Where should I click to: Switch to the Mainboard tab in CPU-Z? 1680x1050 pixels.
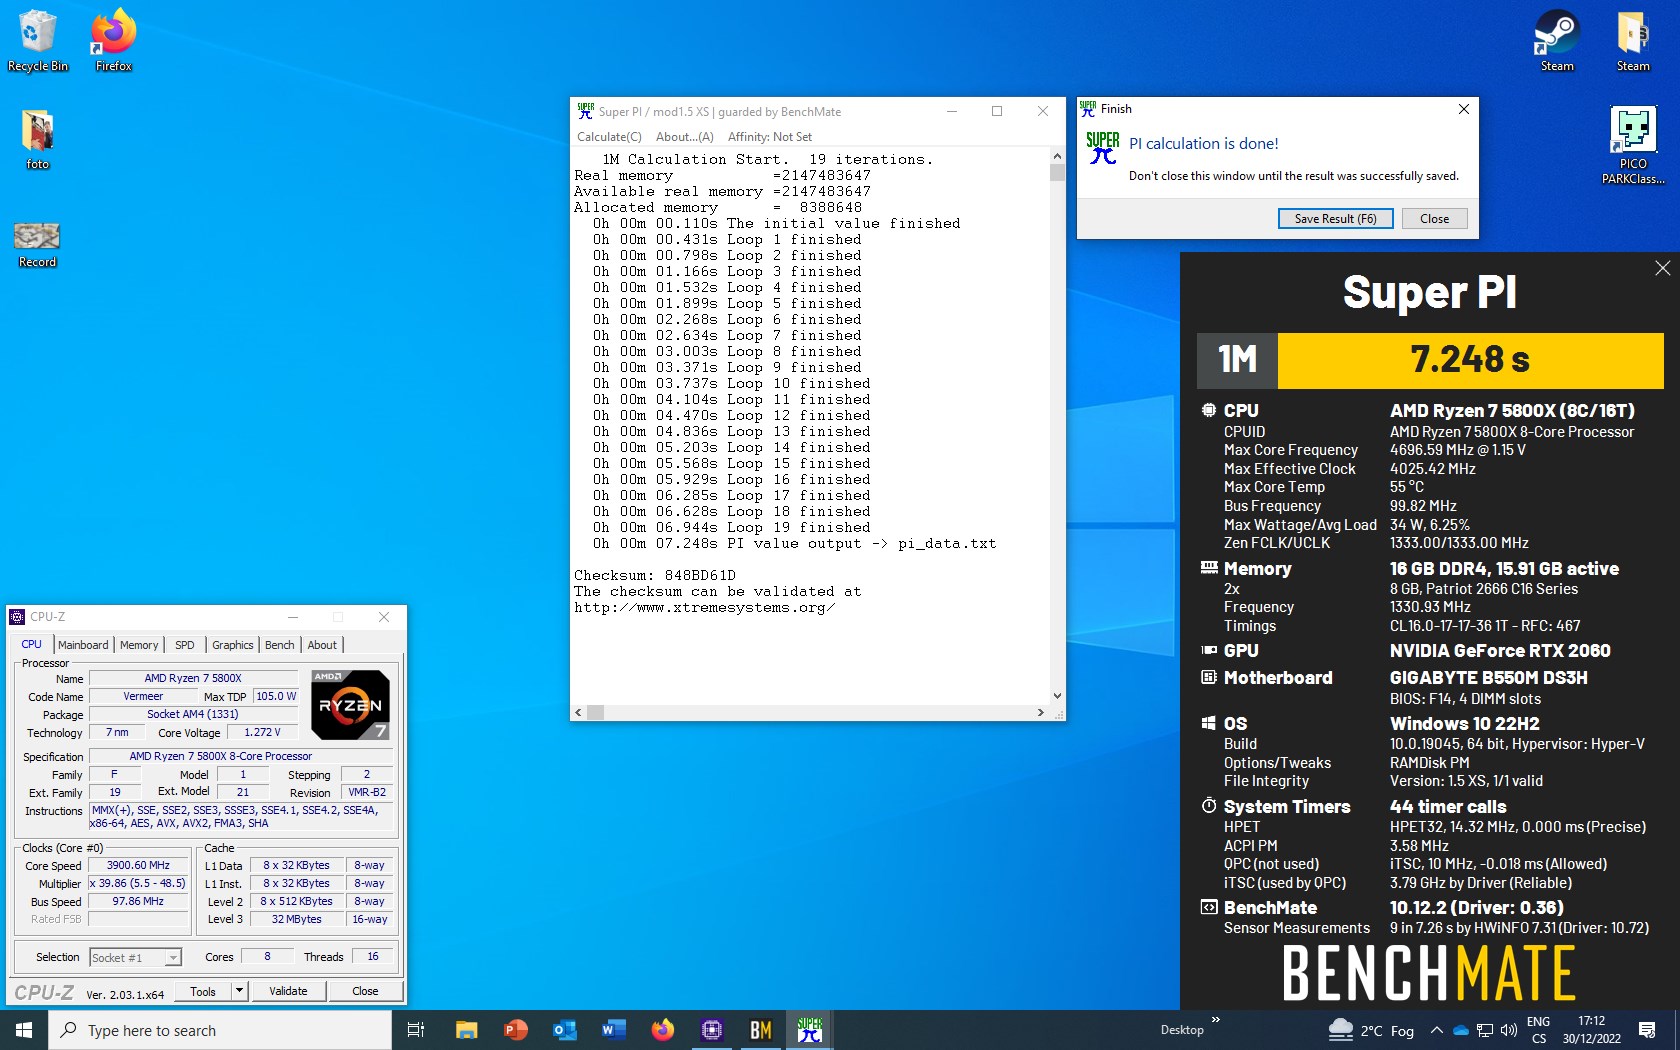[x=83, y=645]
